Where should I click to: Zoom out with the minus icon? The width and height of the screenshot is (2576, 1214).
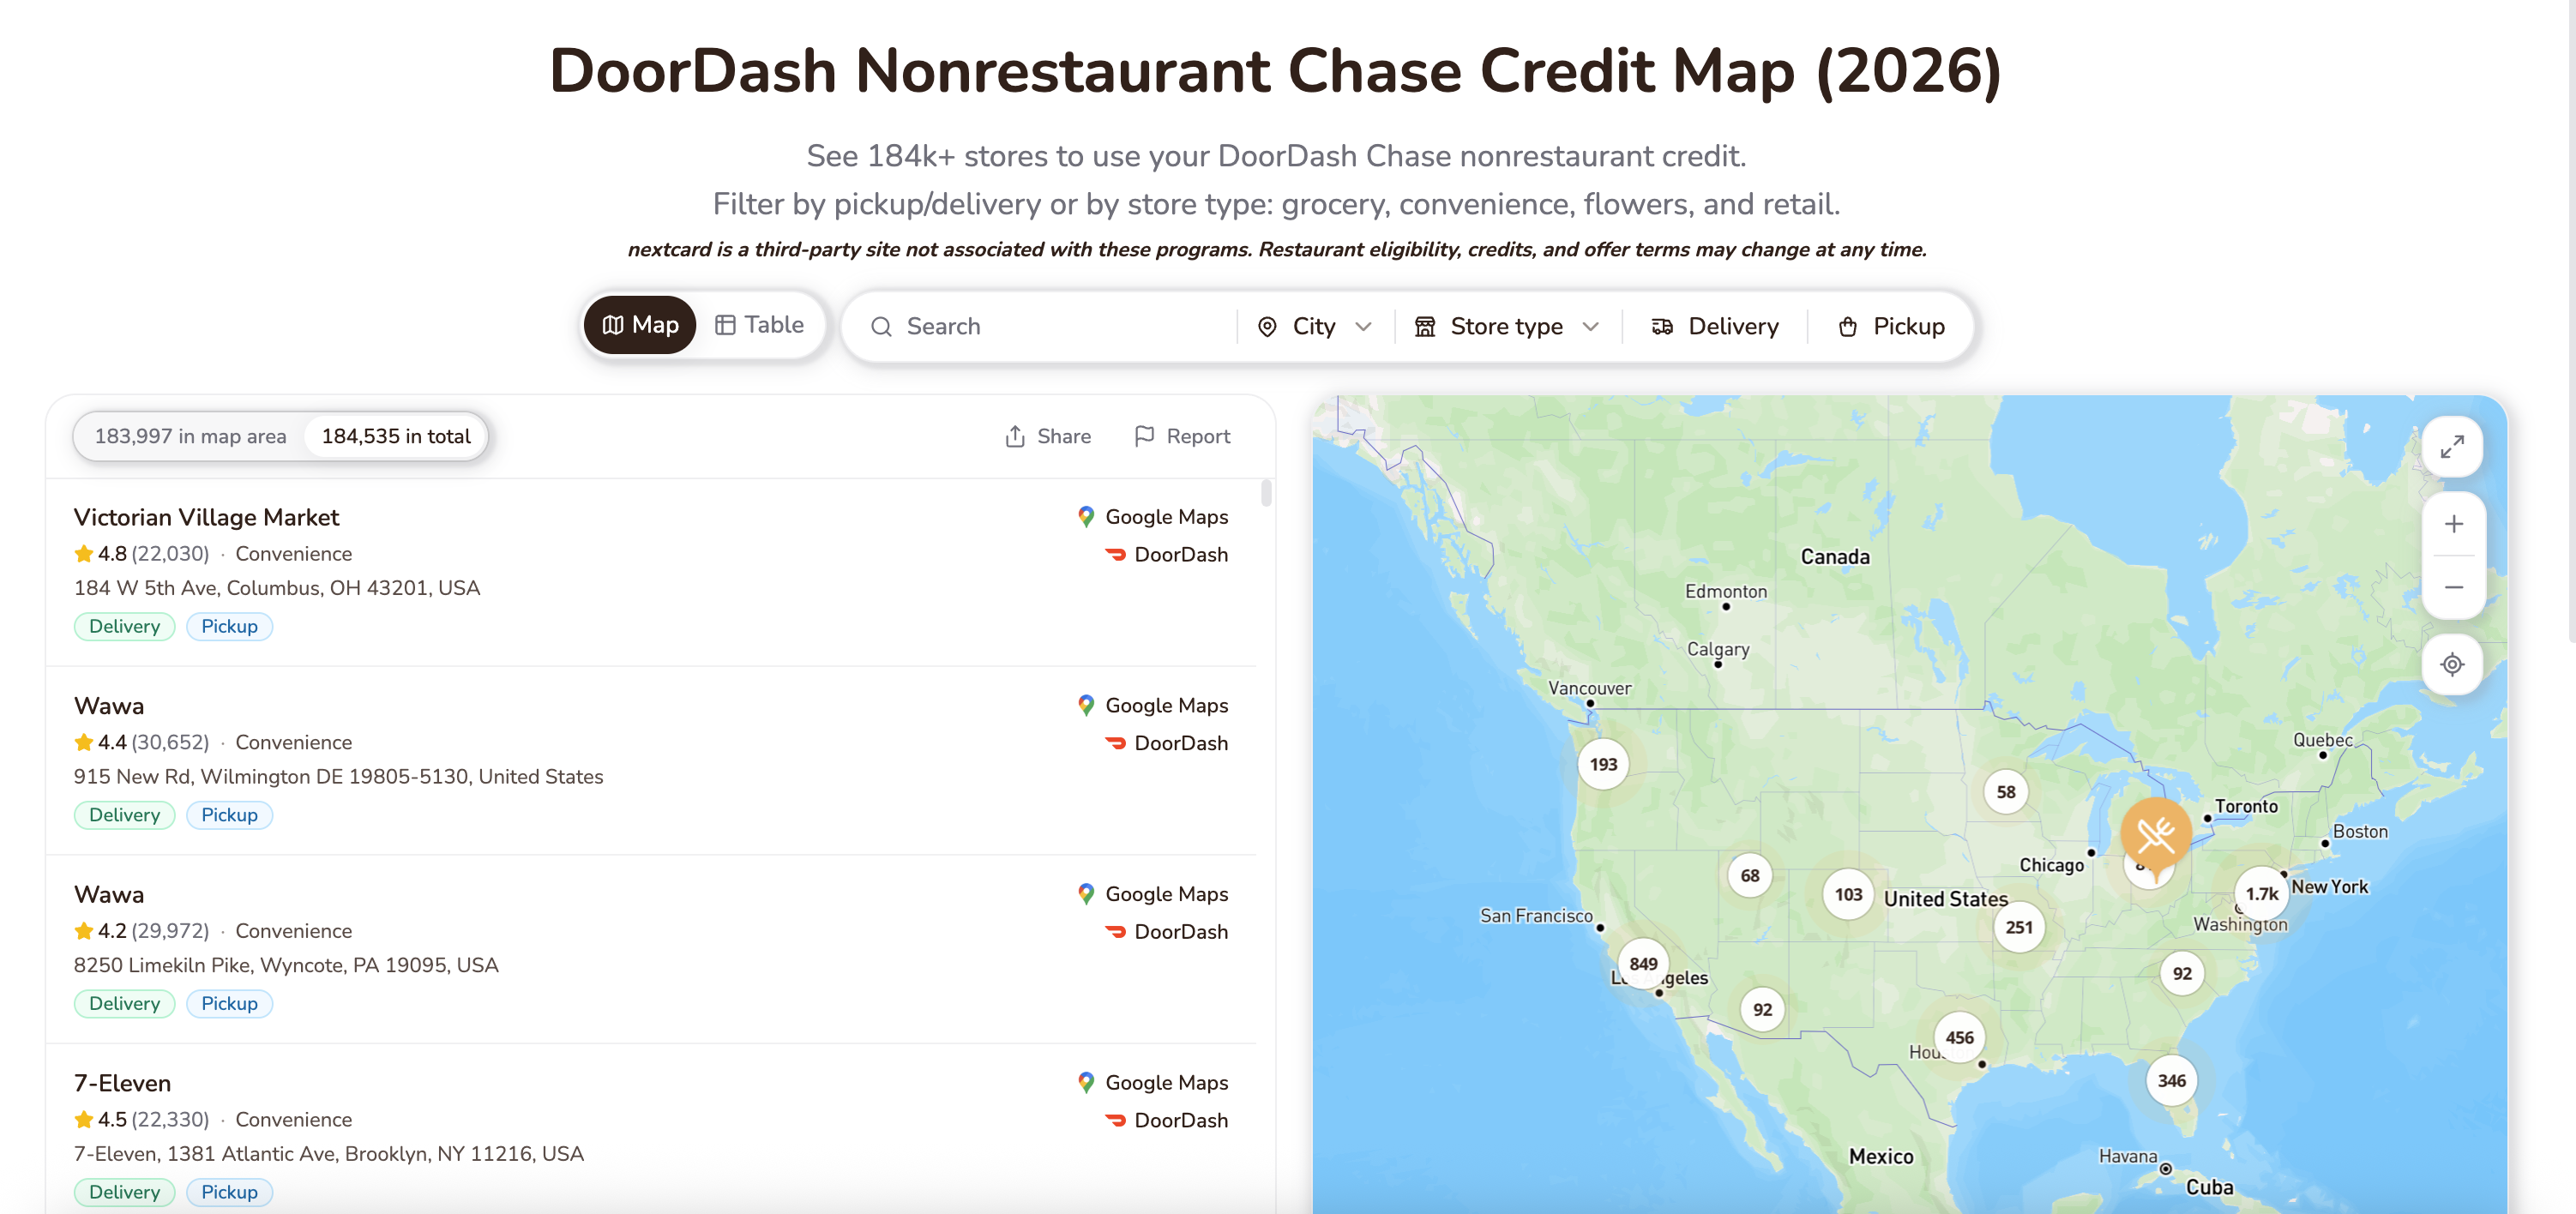tap(2453, 587)
